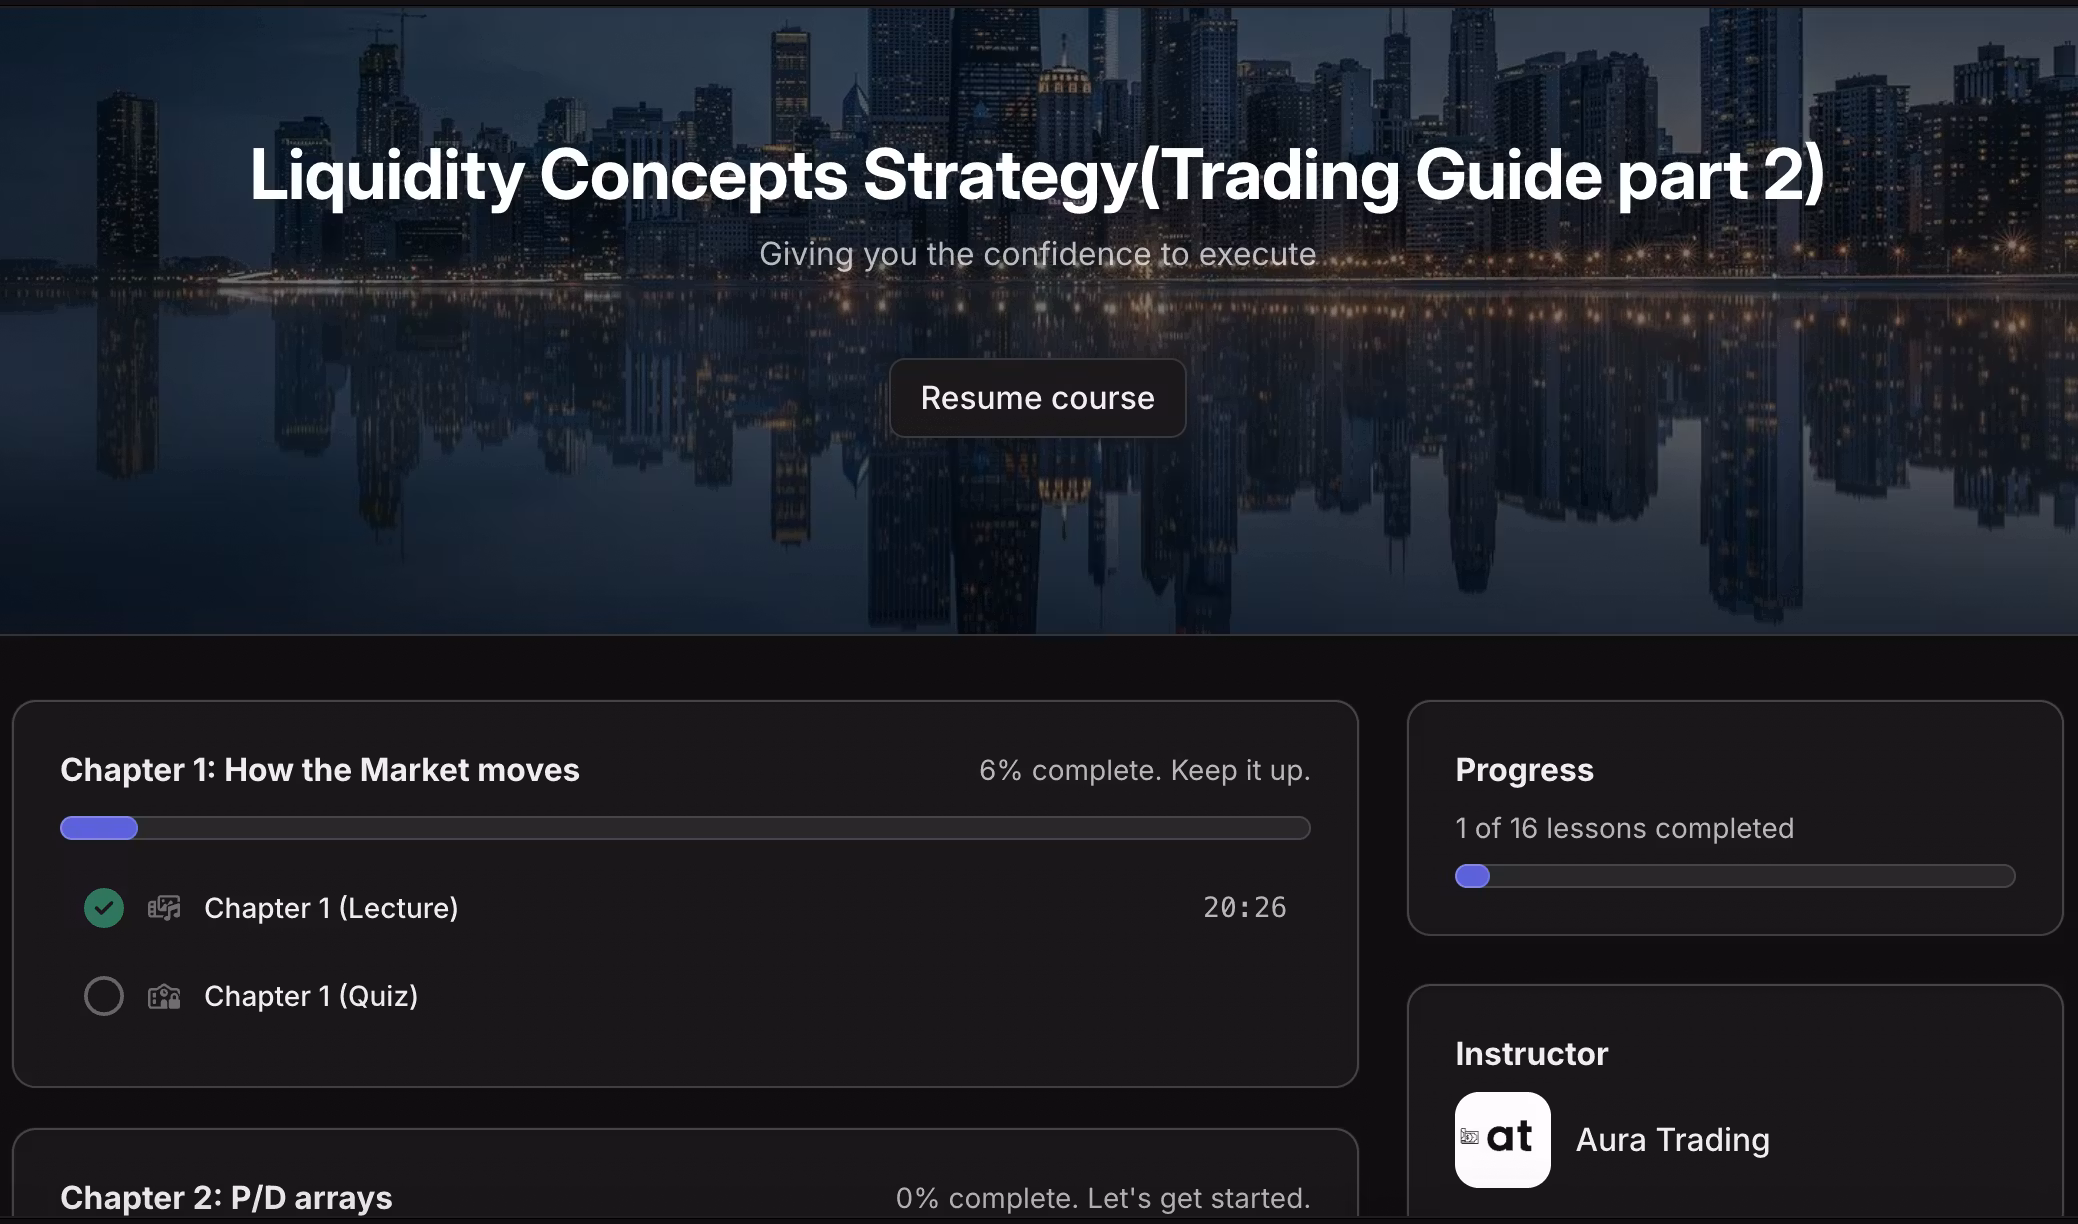Click the "6% complete. Keep it up." status text
The image size is (2078, 1224).
1144,770
